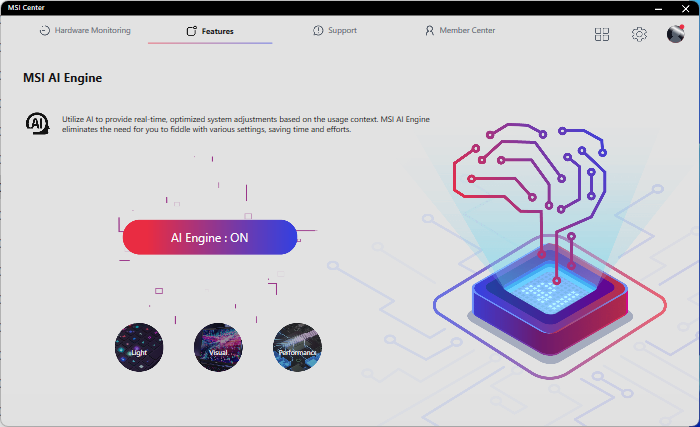Screen dimensions: 700x427
Task: Select the Performance mode thumbnail
Action: (297, 347)
